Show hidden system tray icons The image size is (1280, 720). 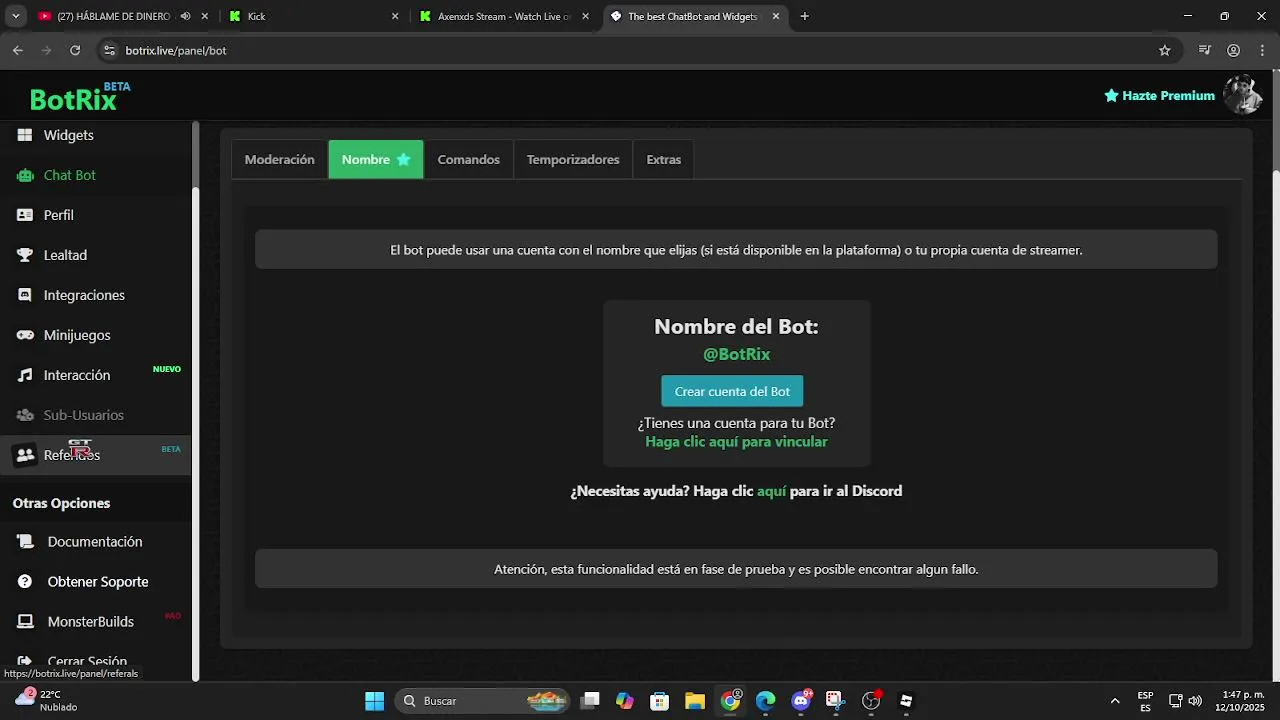pyautogui.click(x=1115, y=701)
